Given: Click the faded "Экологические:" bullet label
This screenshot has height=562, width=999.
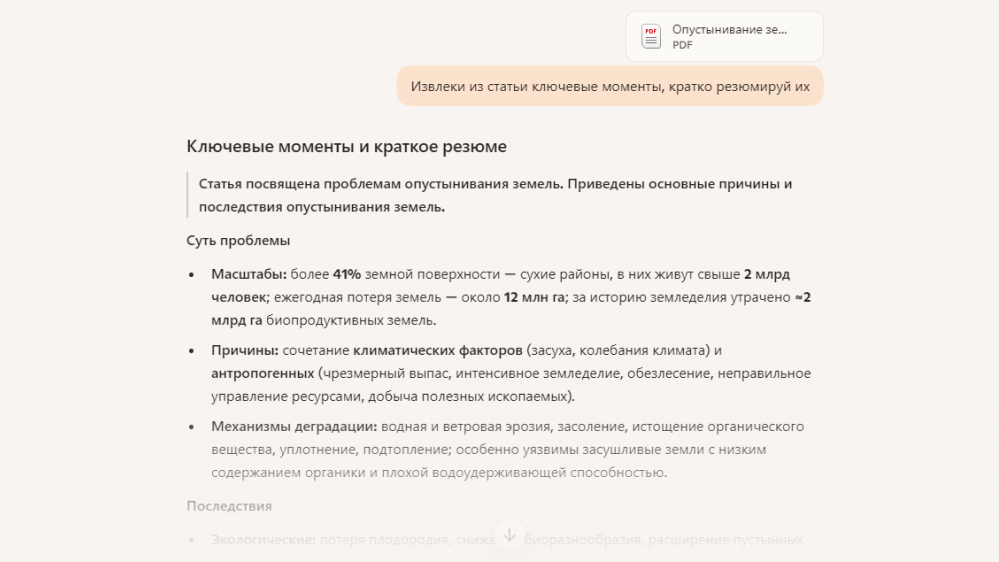Looking at the screenshot, I should (x=263, y=540).
